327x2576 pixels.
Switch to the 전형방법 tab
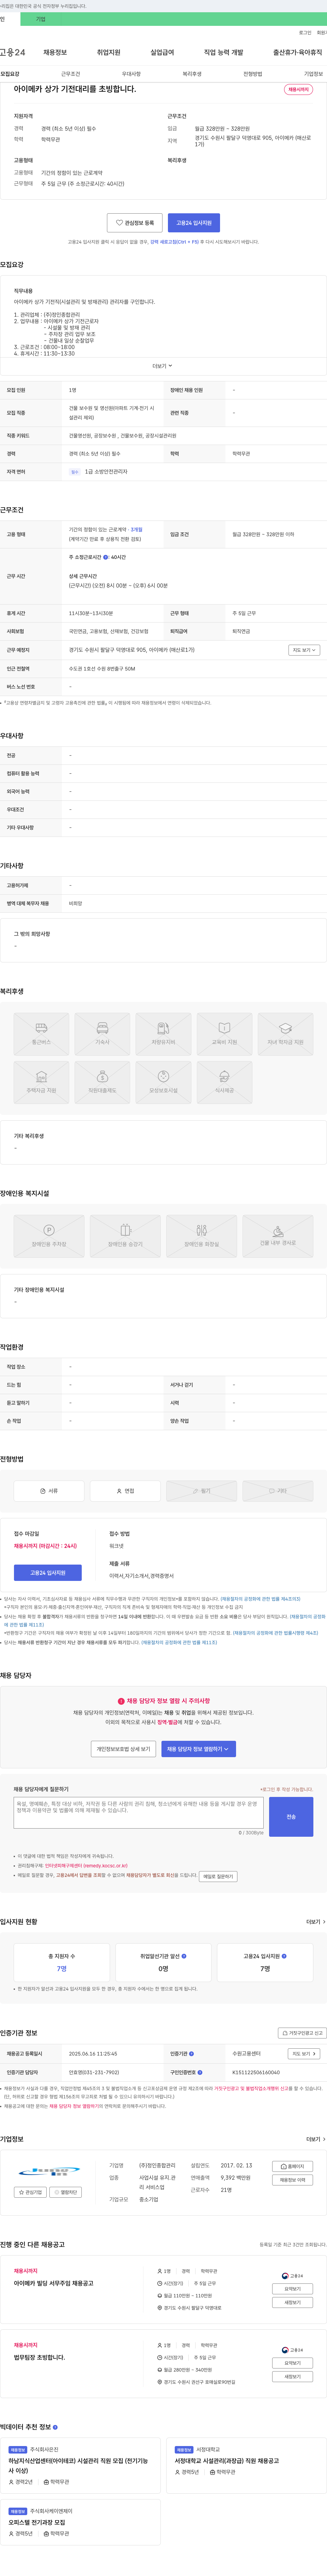pos(252,74)
